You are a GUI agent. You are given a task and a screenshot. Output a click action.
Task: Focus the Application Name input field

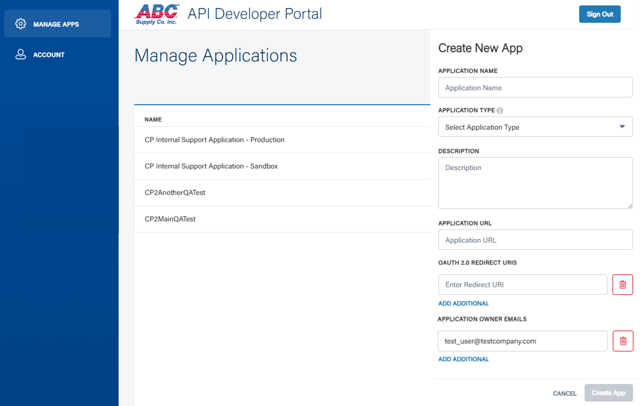tap(535, 88)
